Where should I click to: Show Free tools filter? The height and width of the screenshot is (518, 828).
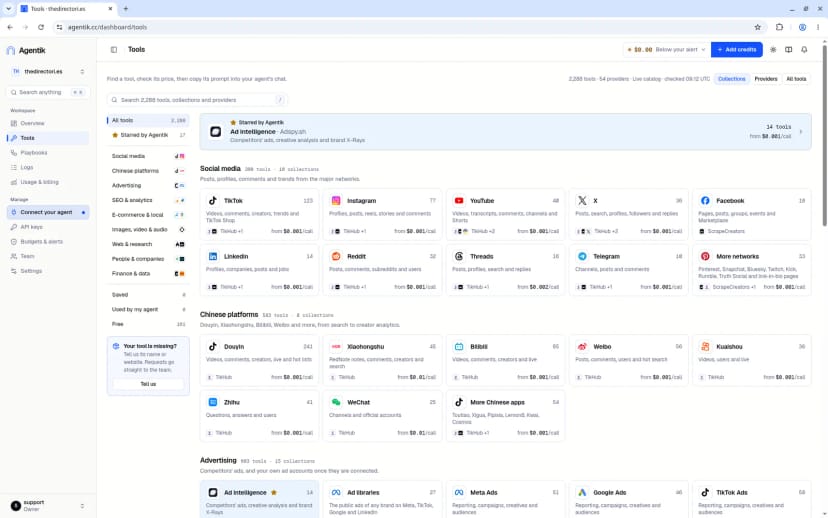(x=148, y=324)
